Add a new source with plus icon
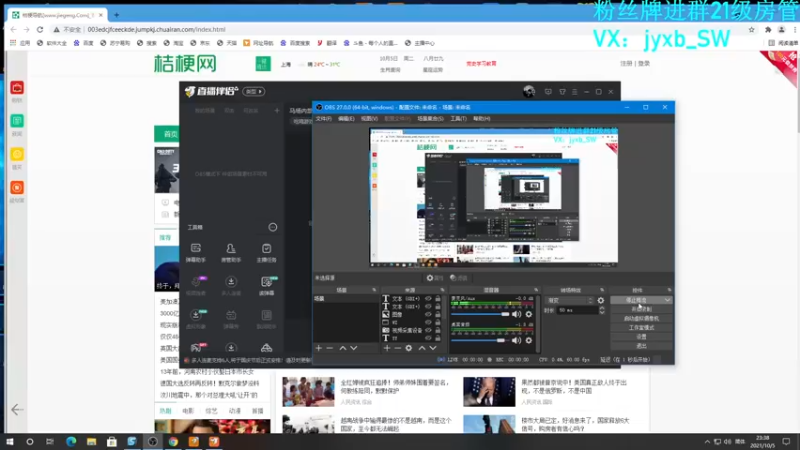 tap(387, 348)
